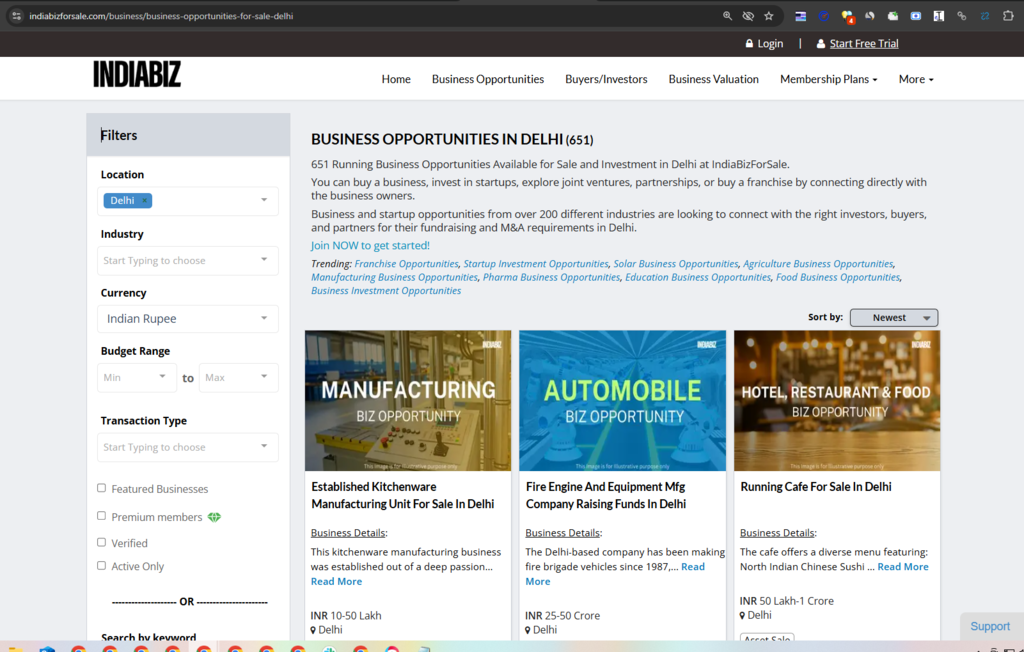Click Read More in Kitchenware listing

point(336,581)
